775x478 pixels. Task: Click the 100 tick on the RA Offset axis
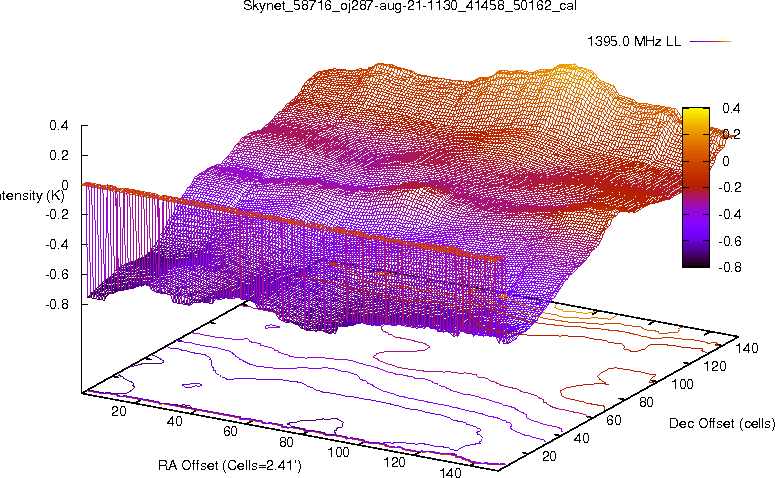click(x=339, y=452)
